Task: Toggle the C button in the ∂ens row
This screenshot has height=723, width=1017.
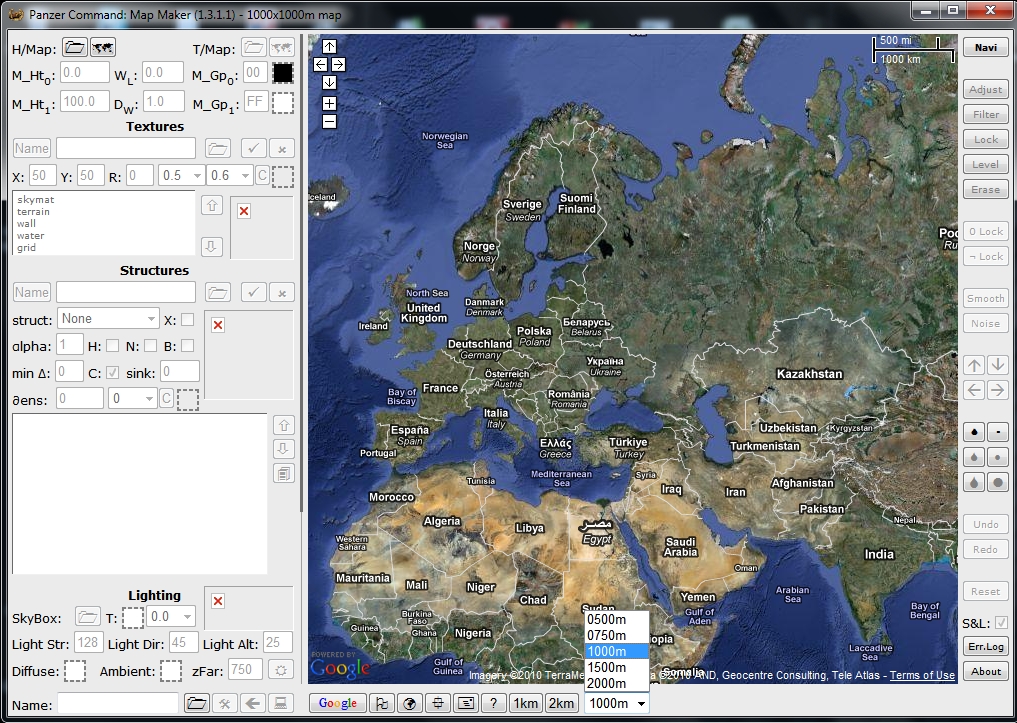Action: 166,398
